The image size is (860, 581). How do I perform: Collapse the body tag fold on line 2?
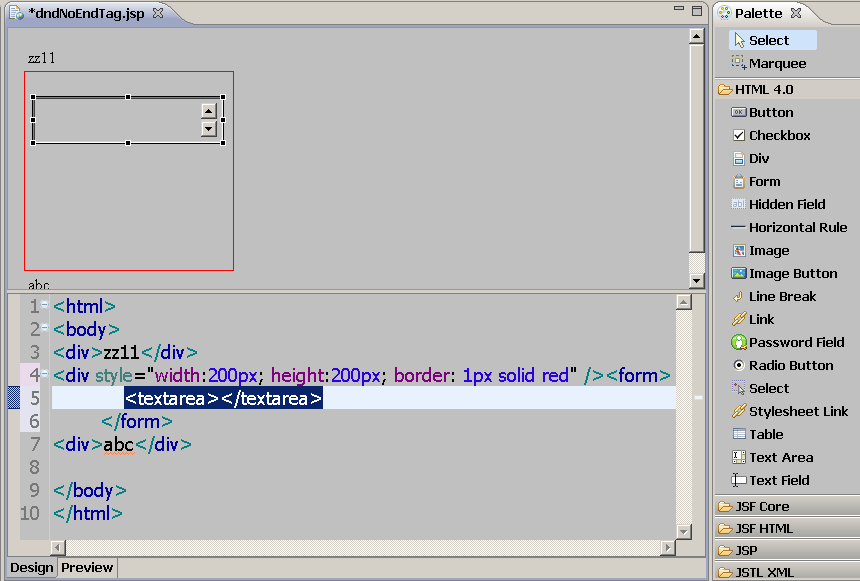45,328
